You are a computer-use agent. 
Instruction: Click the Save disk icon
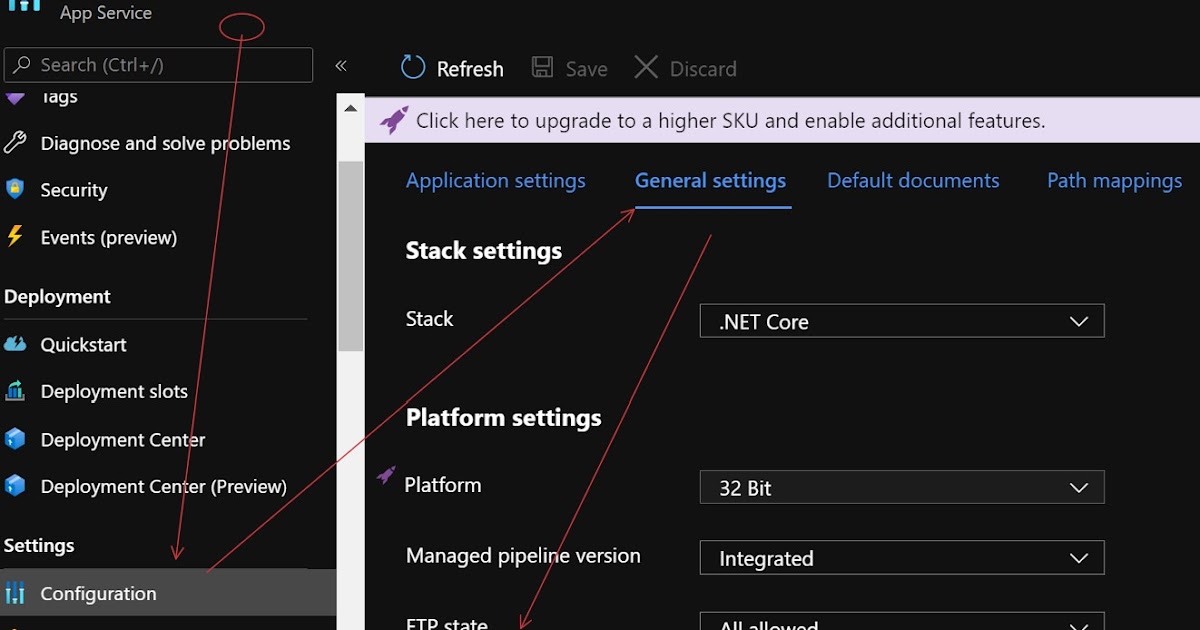(x=542, y=67)
